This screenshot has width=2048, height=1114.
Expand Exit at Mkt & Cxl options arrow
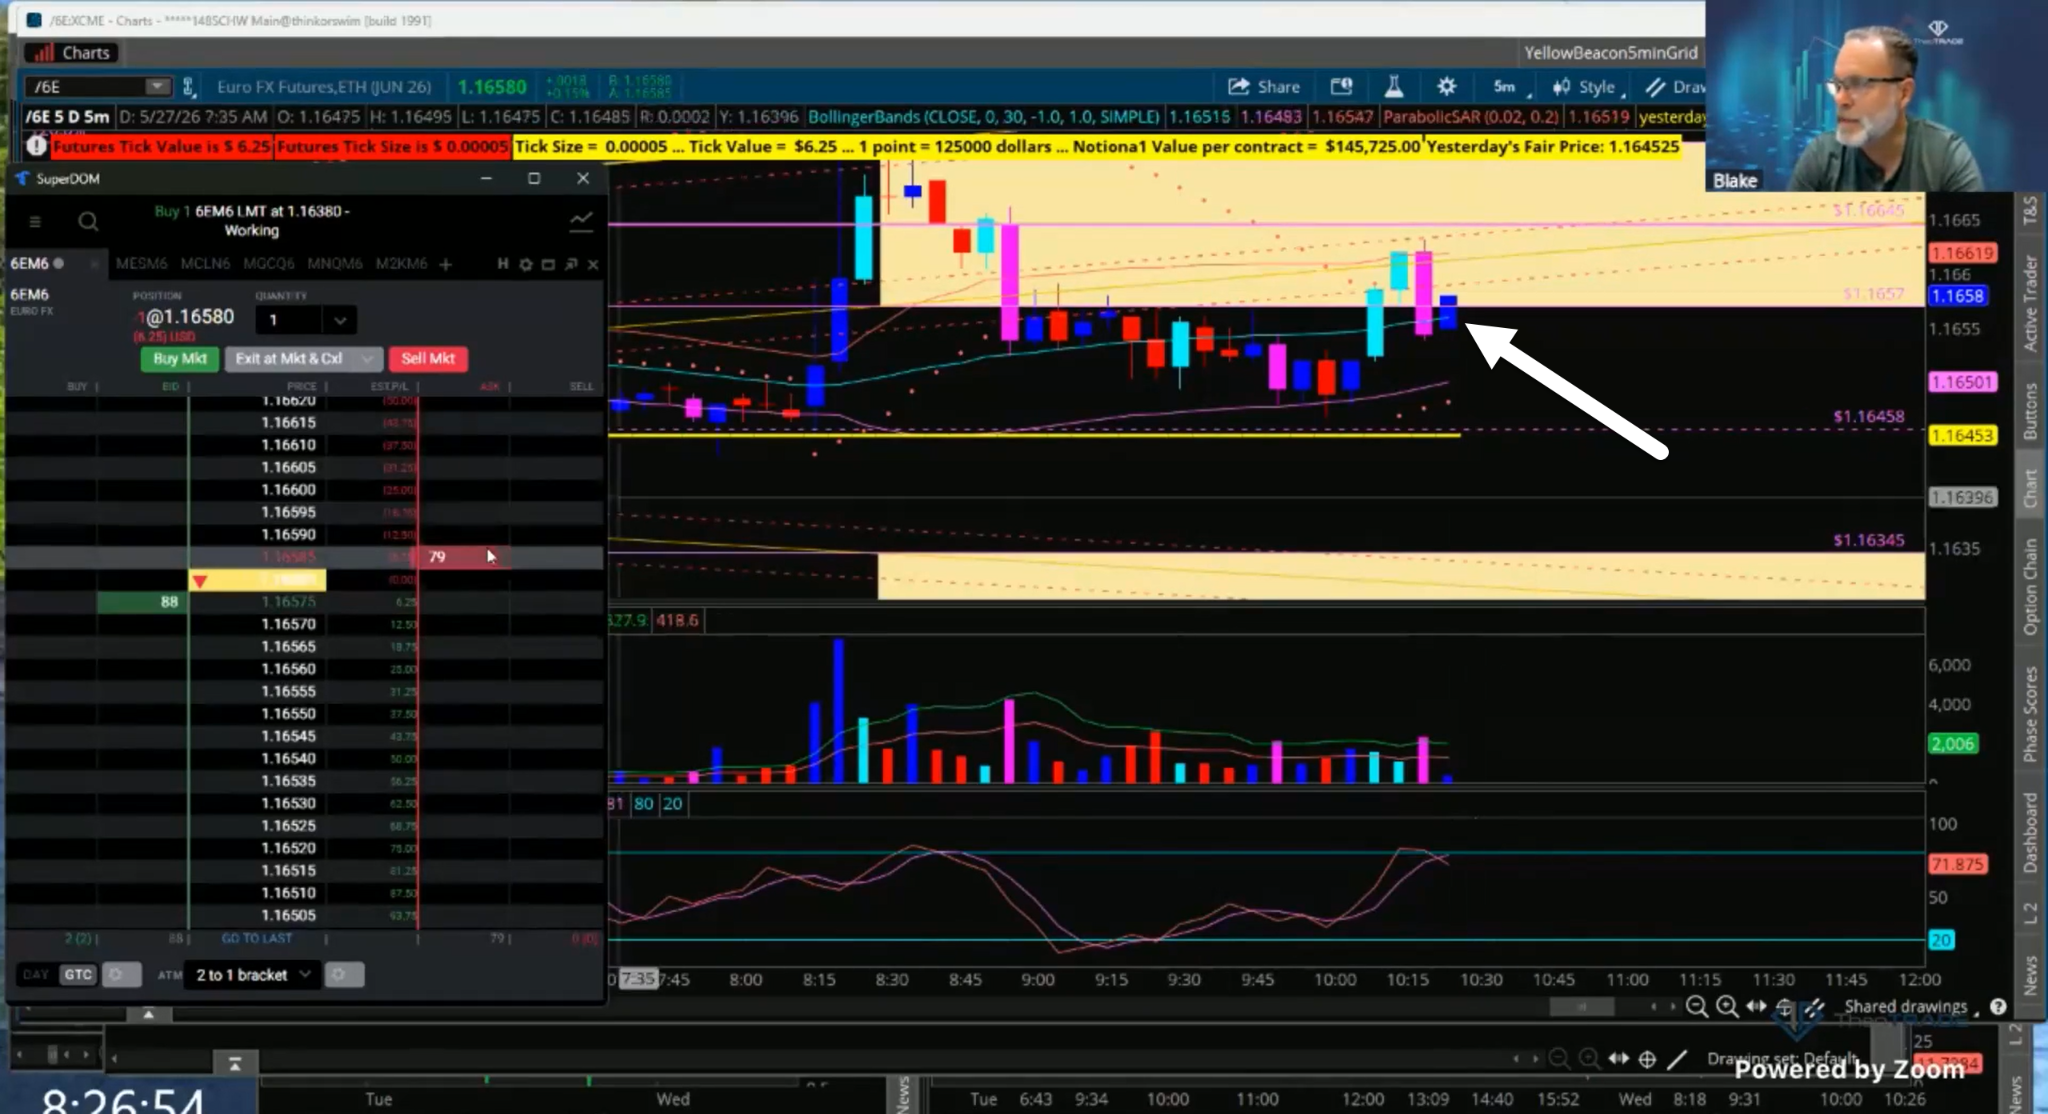(x=368, y=358)
